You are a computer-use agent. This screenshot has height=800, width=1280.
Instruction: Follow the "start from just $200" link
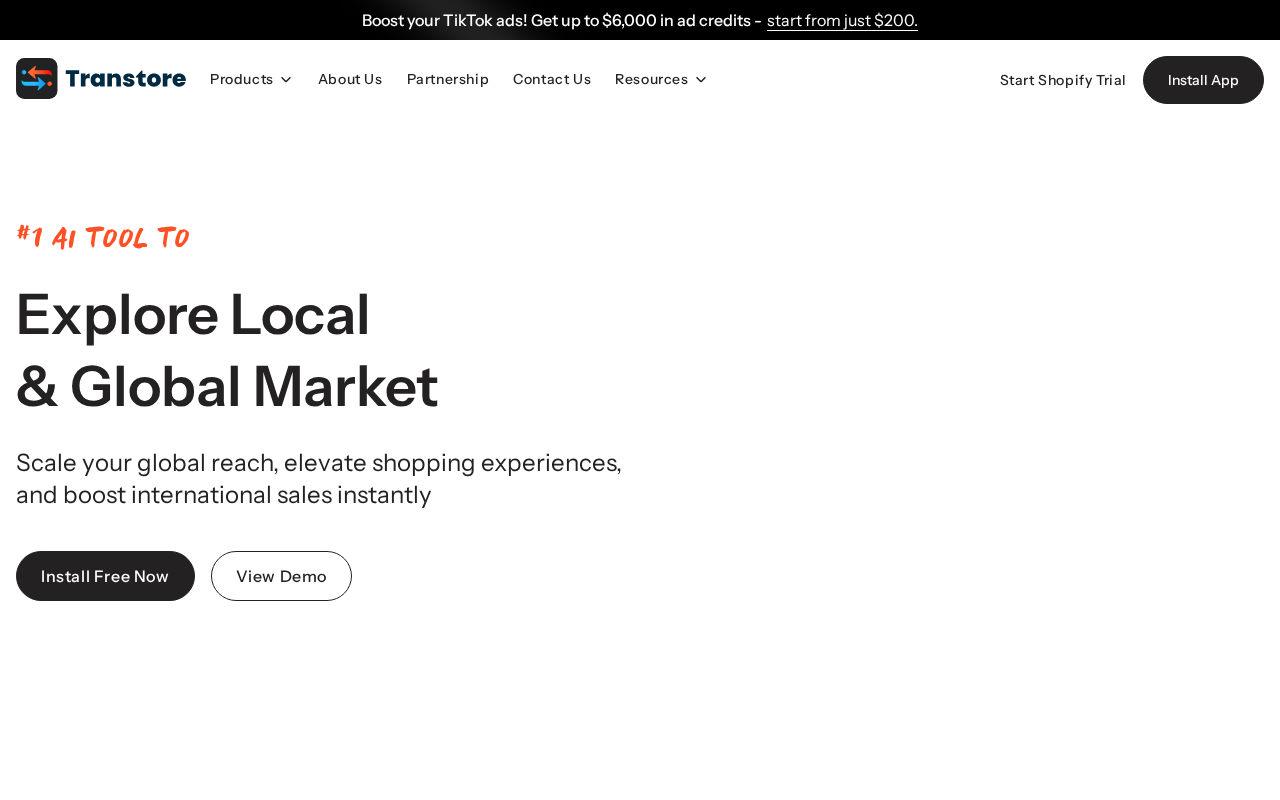coord(842,20)
